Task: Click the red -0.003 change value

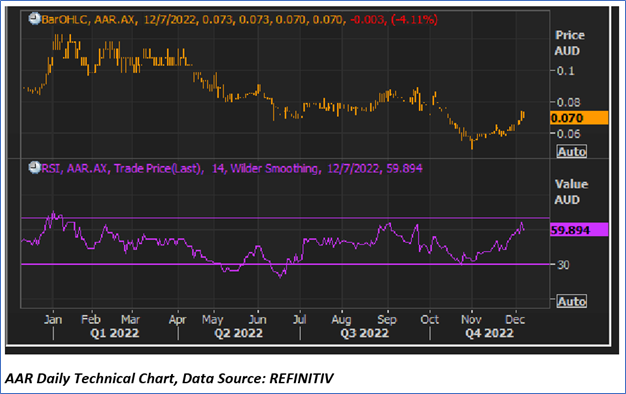Action: [x=368, y=20]
